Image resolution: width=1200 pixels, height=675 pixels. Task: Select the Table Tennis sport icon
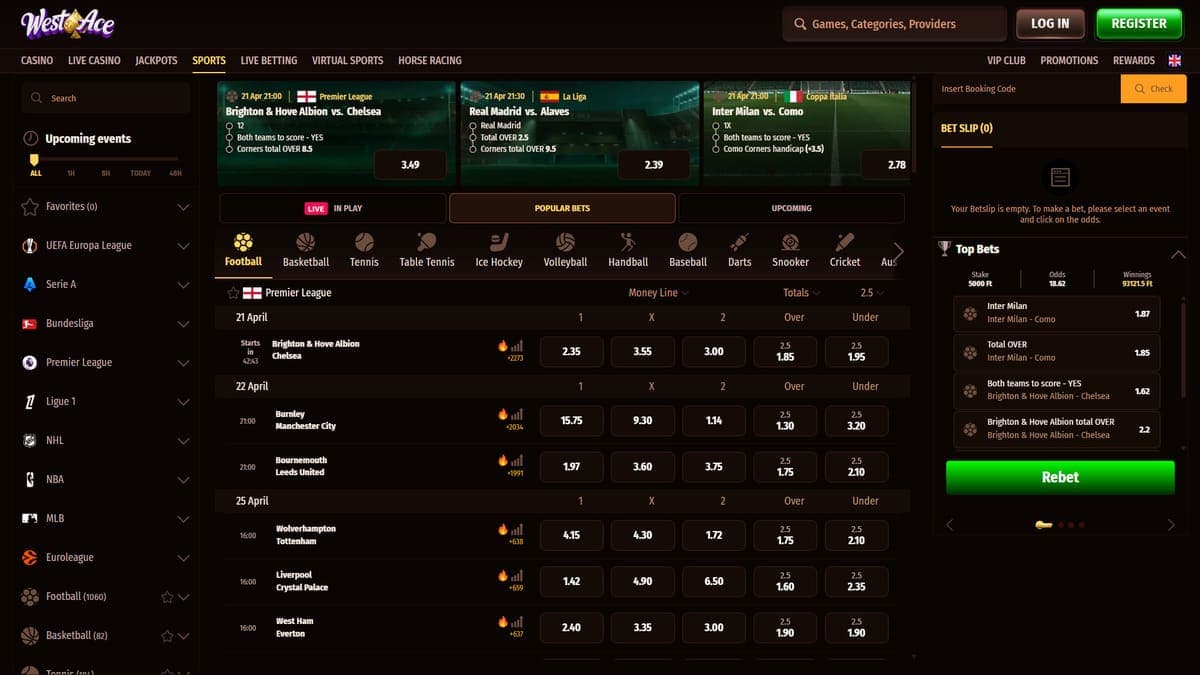(426, 242)
